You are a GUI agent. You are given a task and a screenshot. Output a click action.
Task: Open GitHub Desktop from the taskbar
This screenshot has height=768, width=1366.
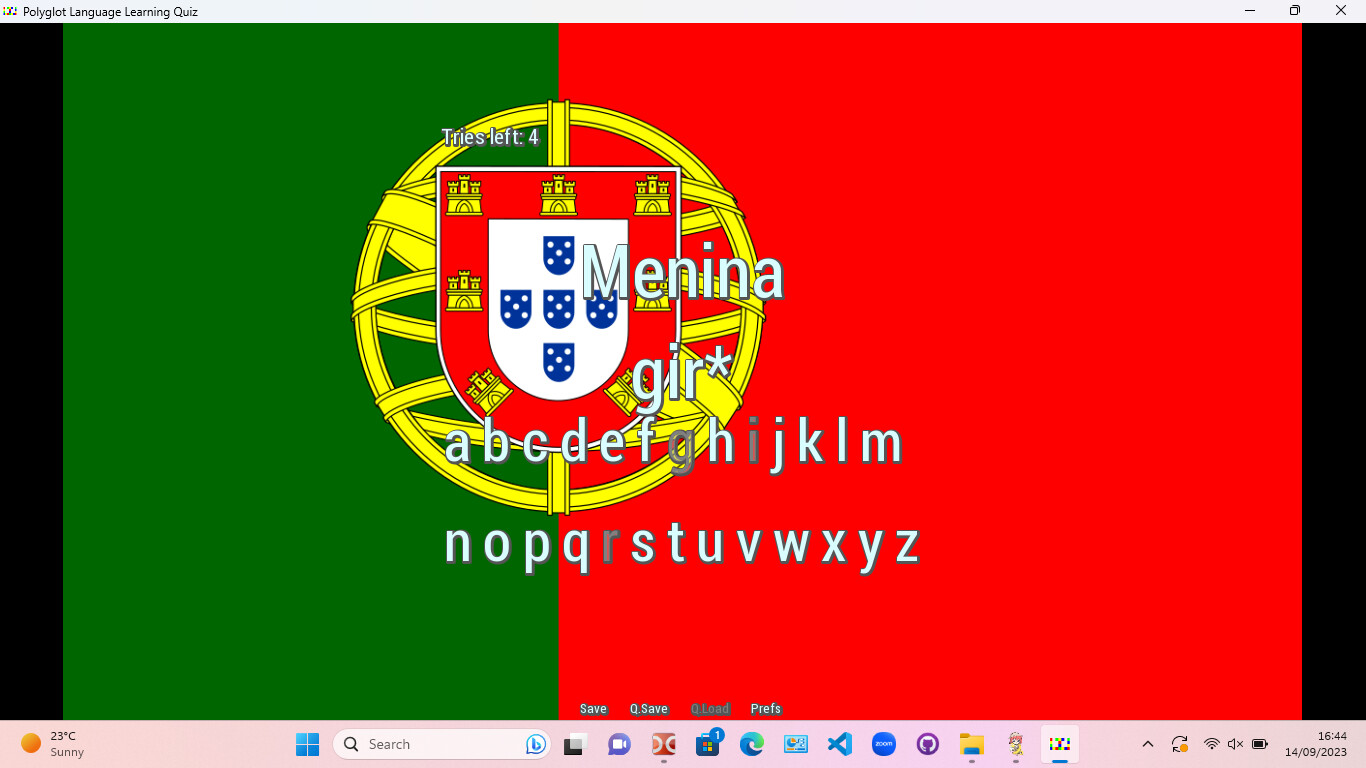(x=927, y=744)
